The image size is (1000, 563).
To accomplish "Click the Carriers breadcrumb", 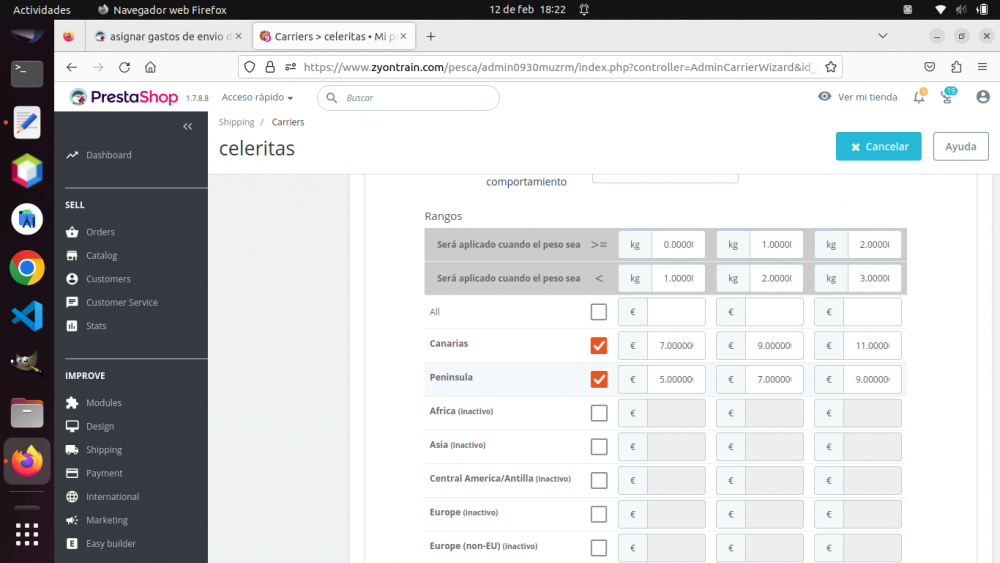I will tap(288, 122).
